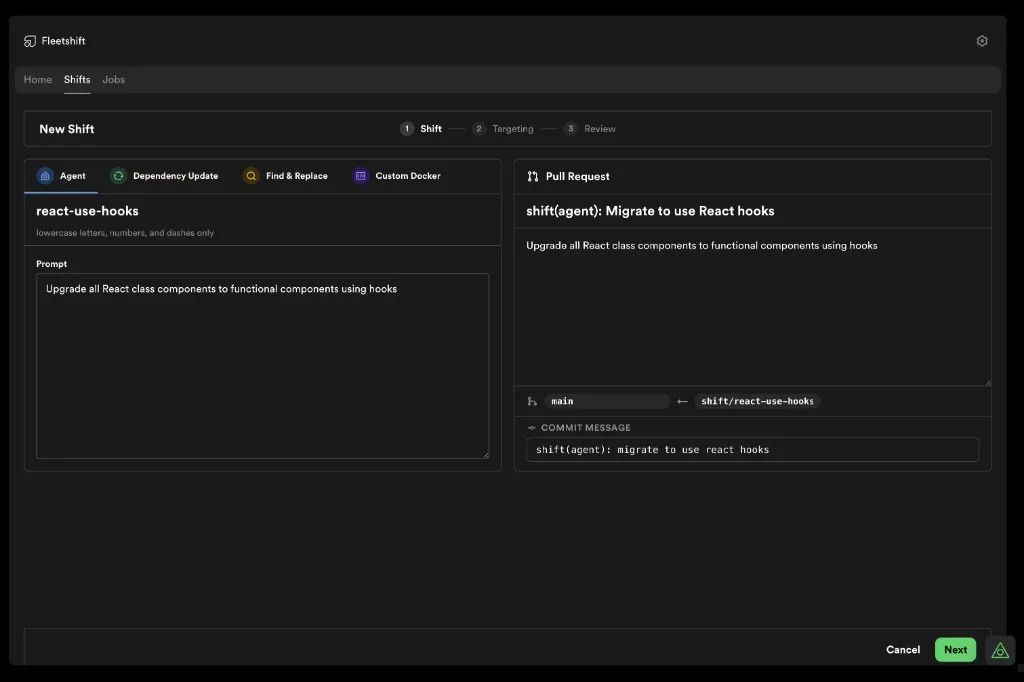Image resolution: width=1024 pixels, height=682 pixels.
Task: Open the Jobs tab
Action: [x=114, y=80]
